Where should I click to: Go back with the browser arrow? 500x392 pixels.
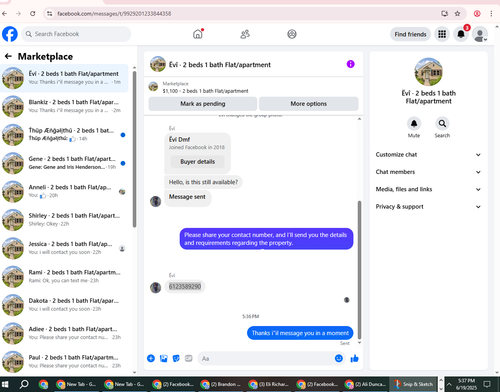tap(4, 14)
